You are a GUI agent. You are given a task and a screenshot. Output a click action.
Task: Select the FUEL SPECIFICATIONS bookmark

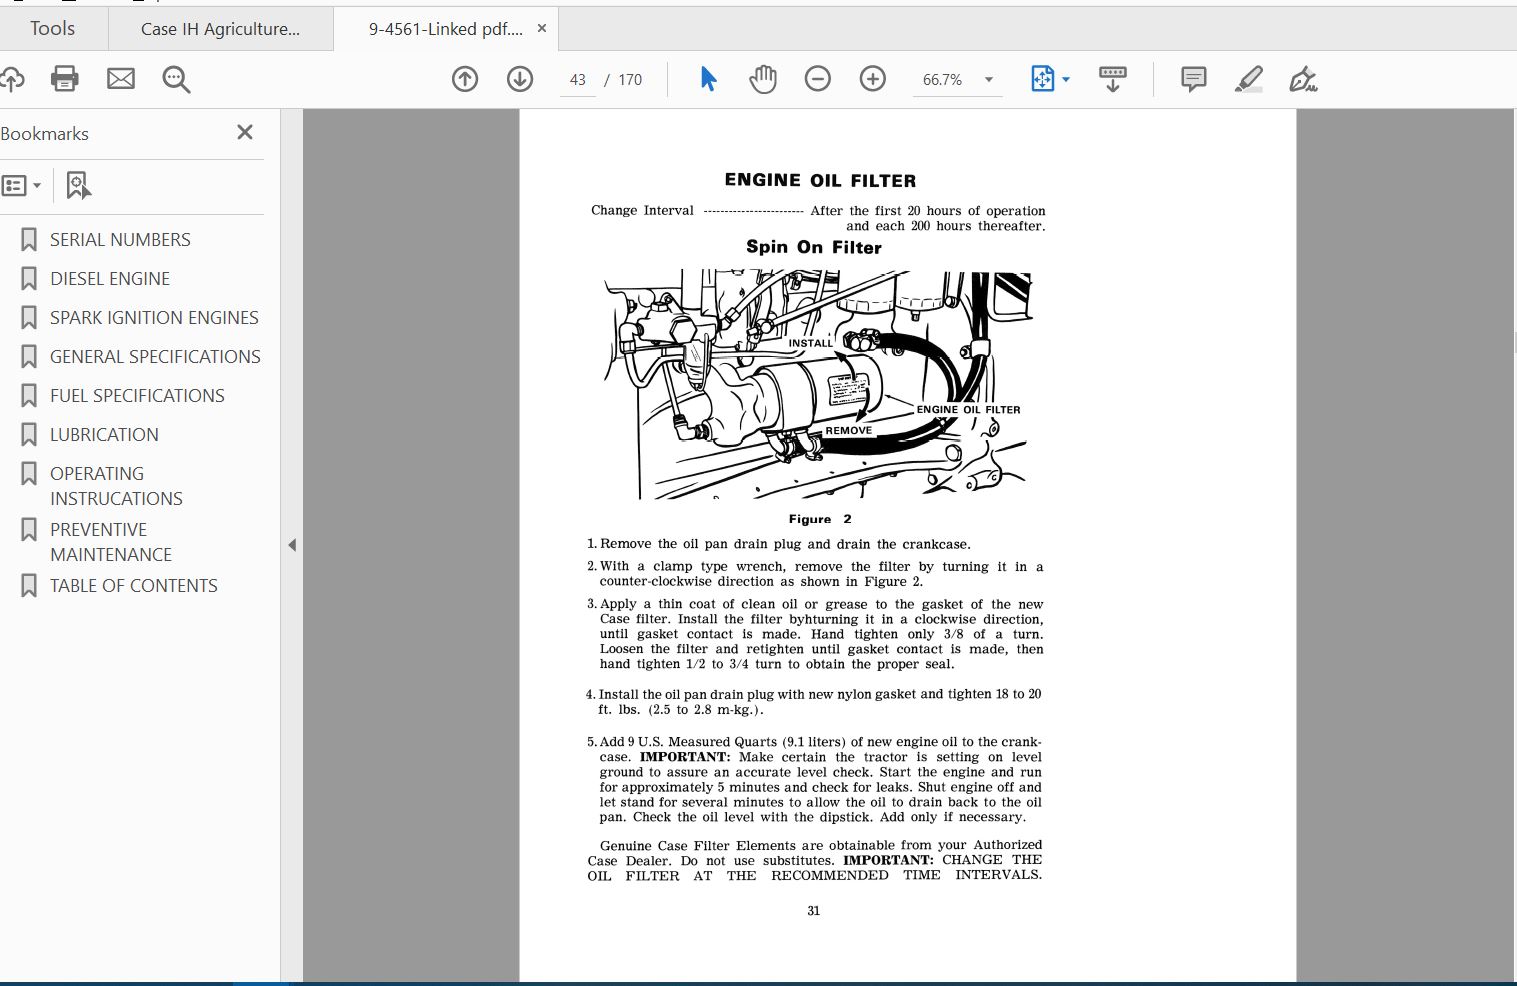click(137, 396)
